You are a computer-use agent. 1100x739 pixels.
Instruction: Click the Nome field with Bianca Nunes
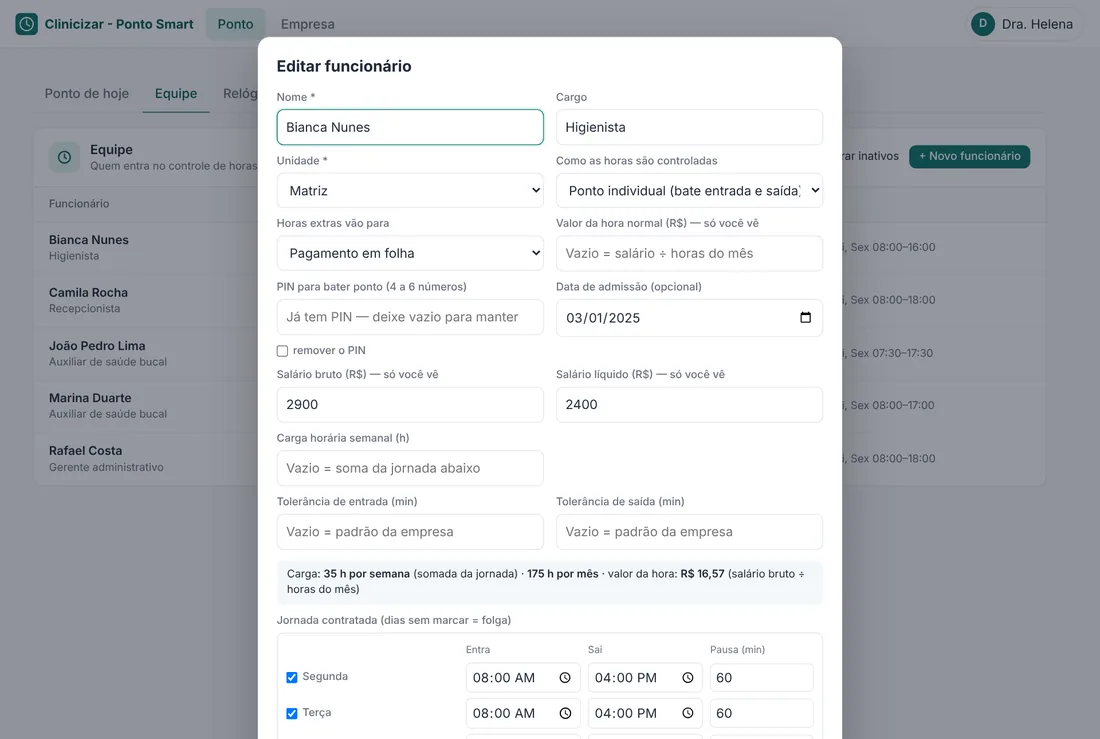pyautogui.click(x=410, y=127)
